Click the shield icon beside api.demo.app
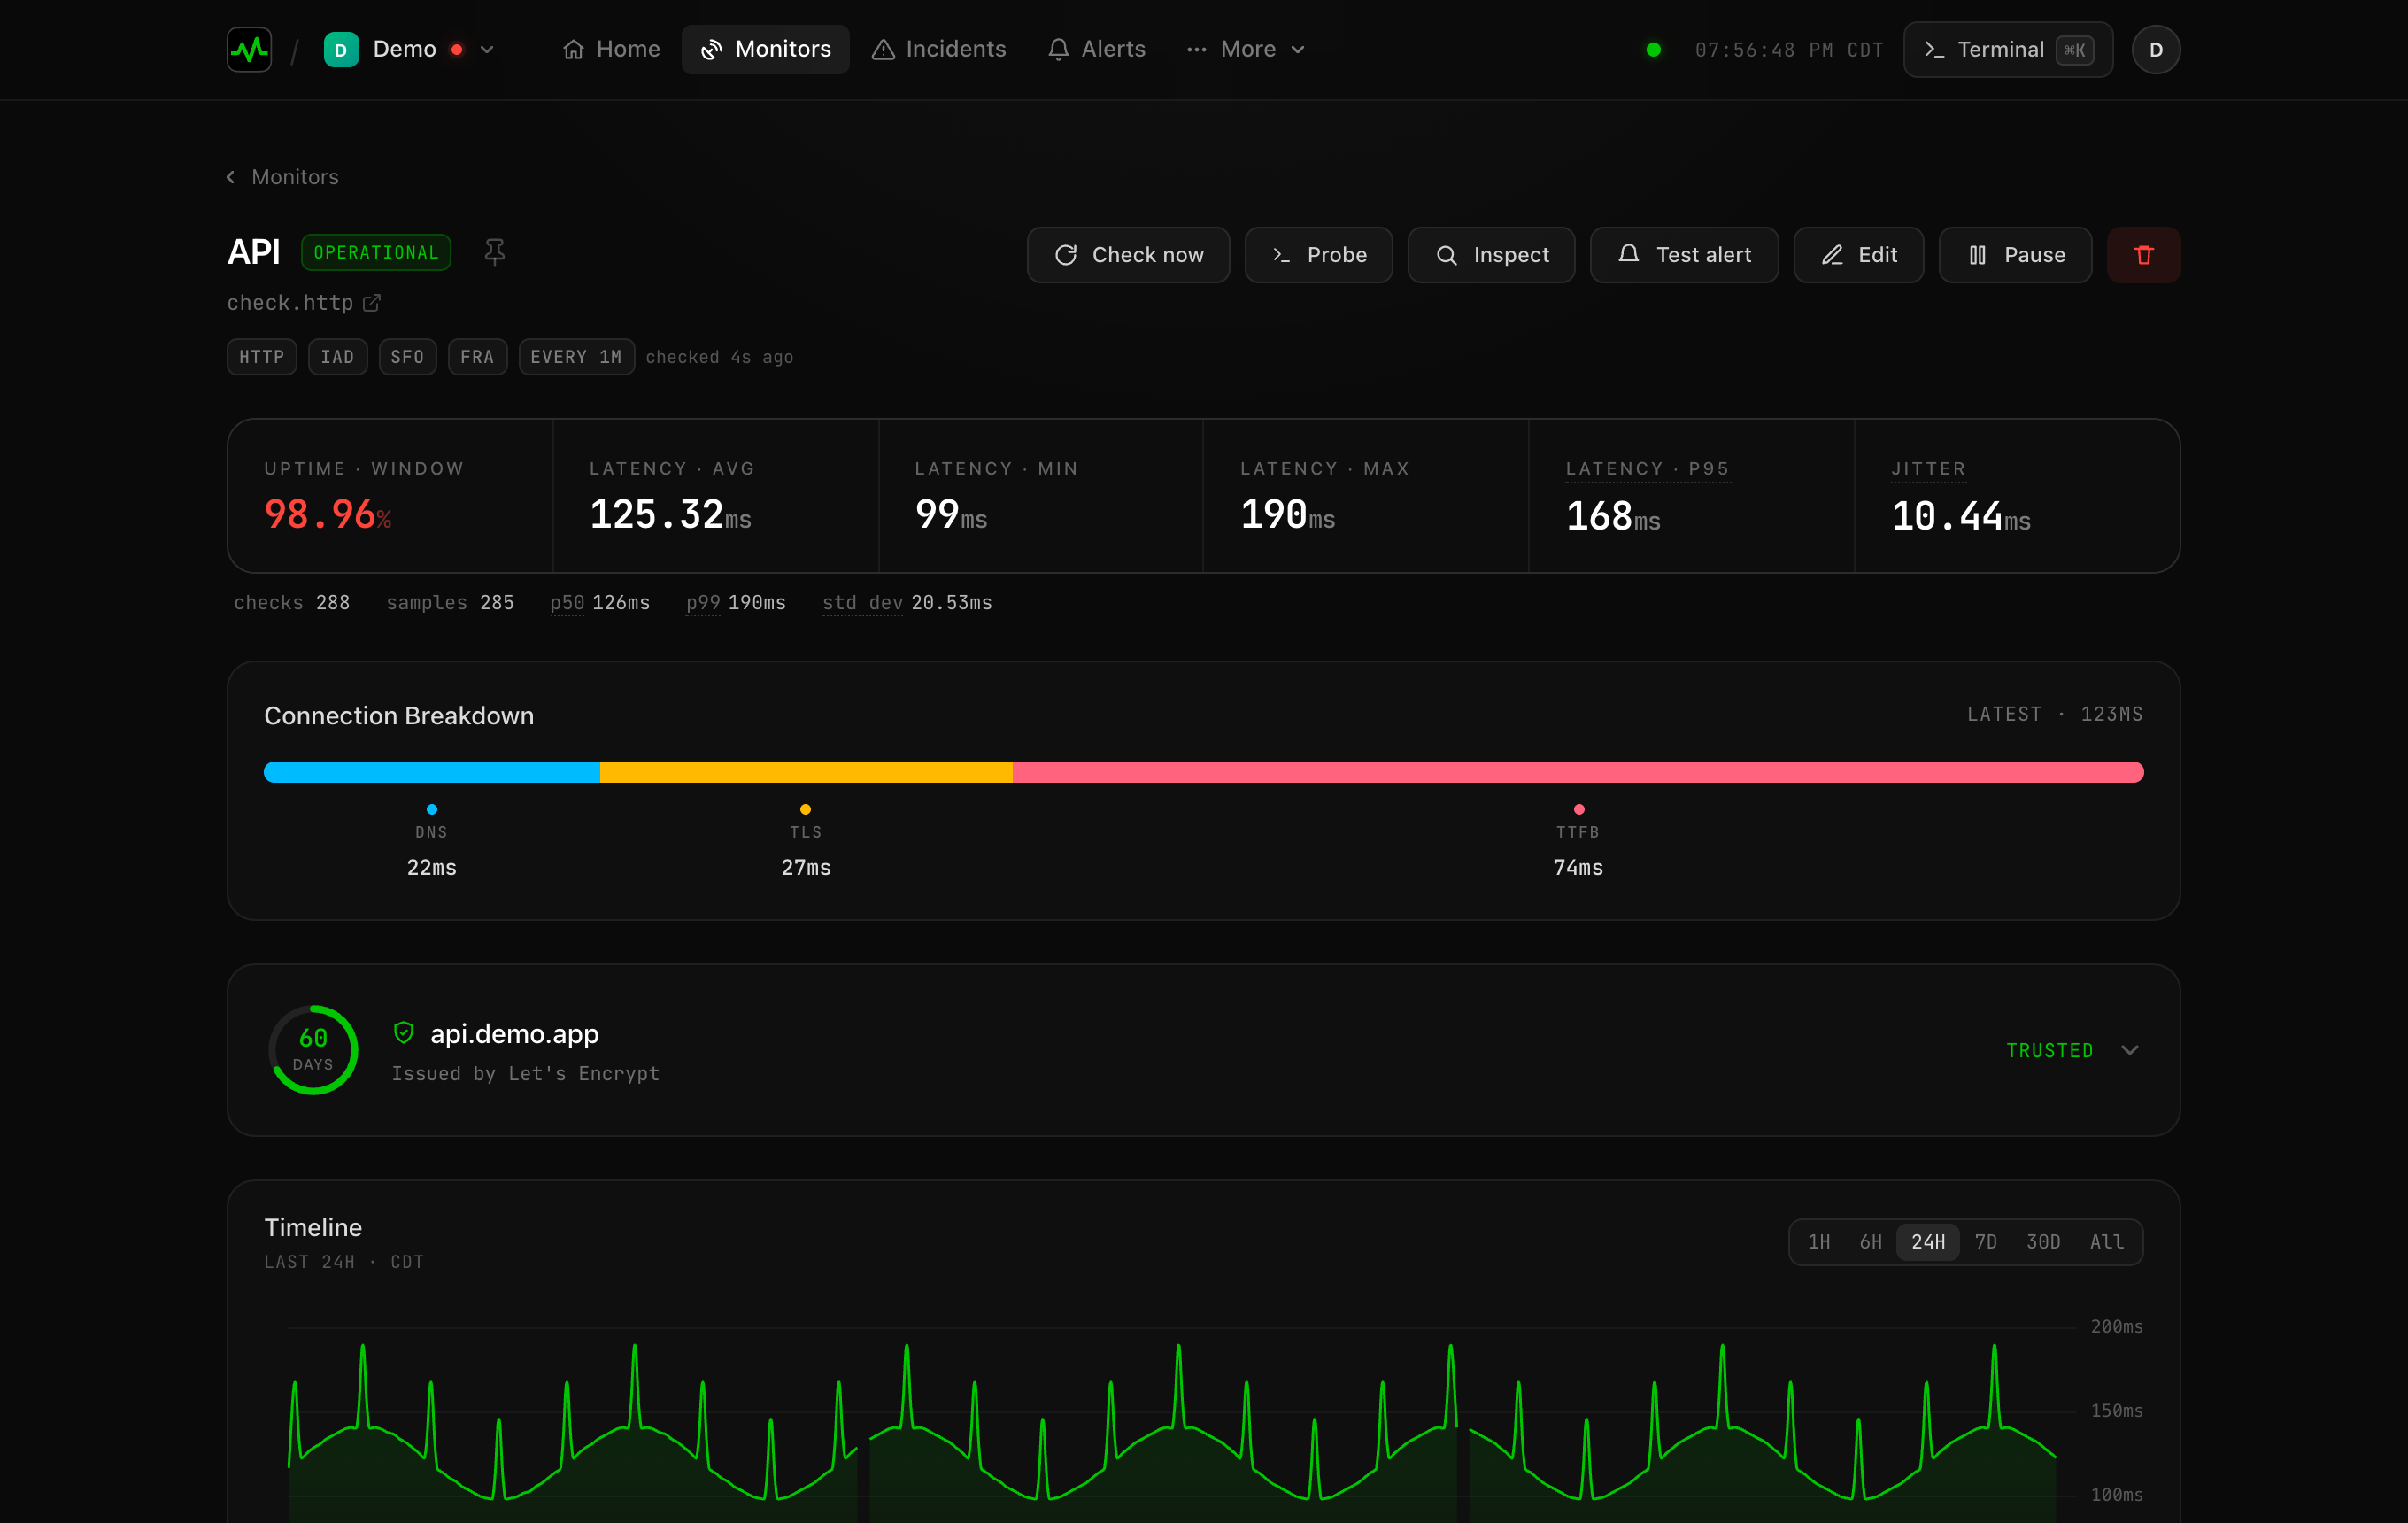This screenshot has width=2408, height=1523. (404, 1033)
